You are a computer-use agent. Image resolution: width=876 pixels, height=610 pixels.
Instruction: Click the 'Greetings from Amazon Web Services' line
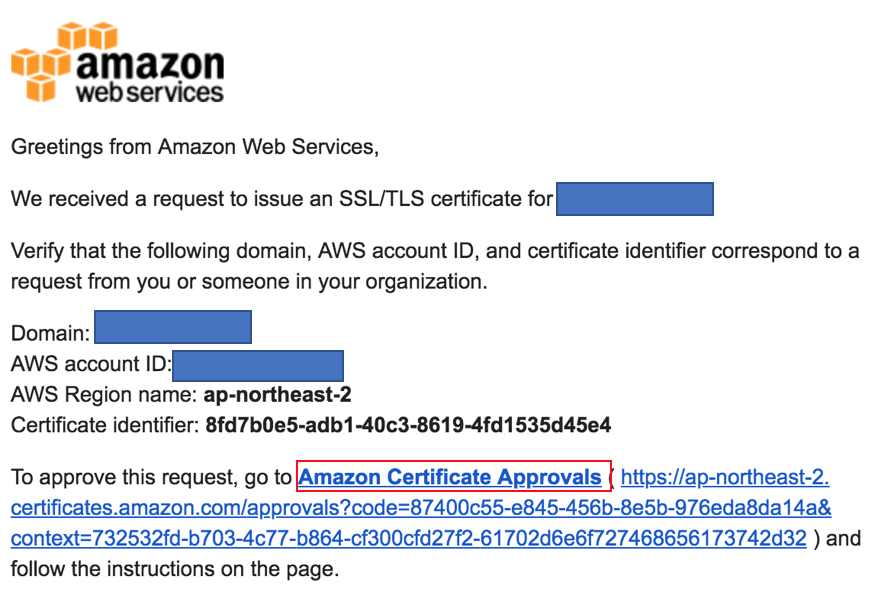point(195,147)
